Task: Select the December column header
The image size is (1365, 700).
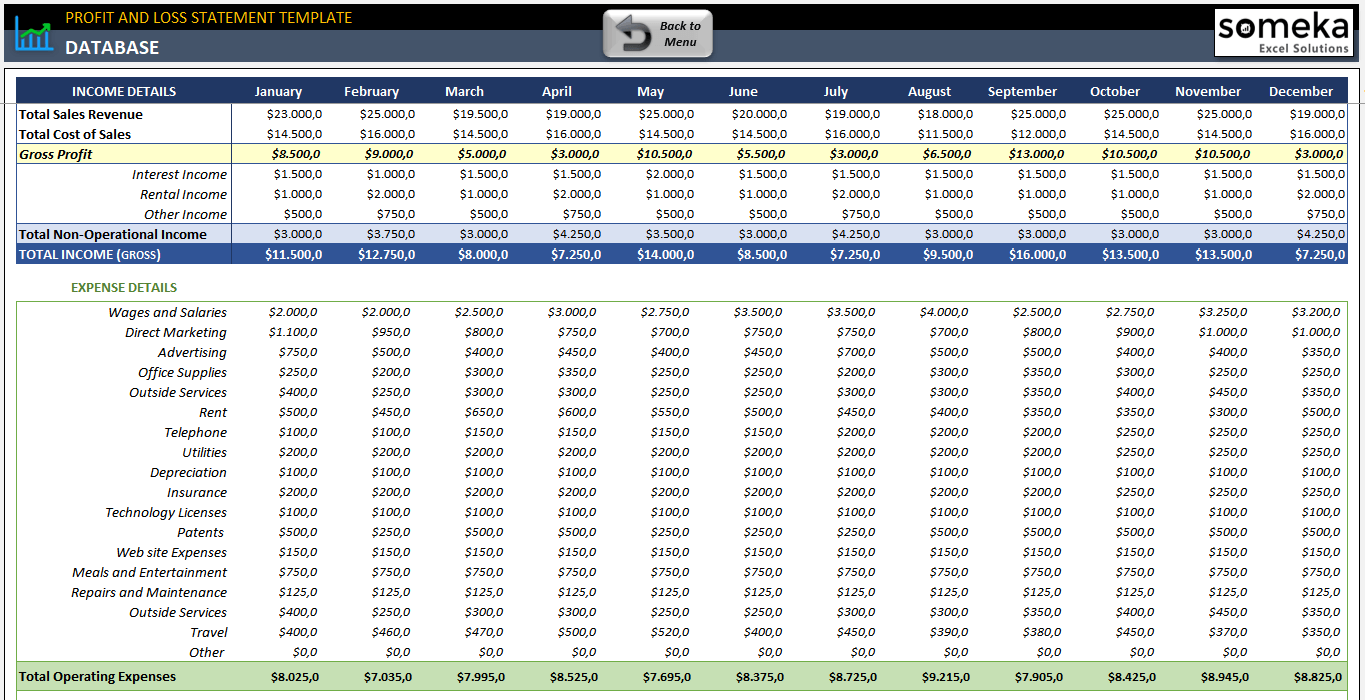Action: [x=1300, y=91]
